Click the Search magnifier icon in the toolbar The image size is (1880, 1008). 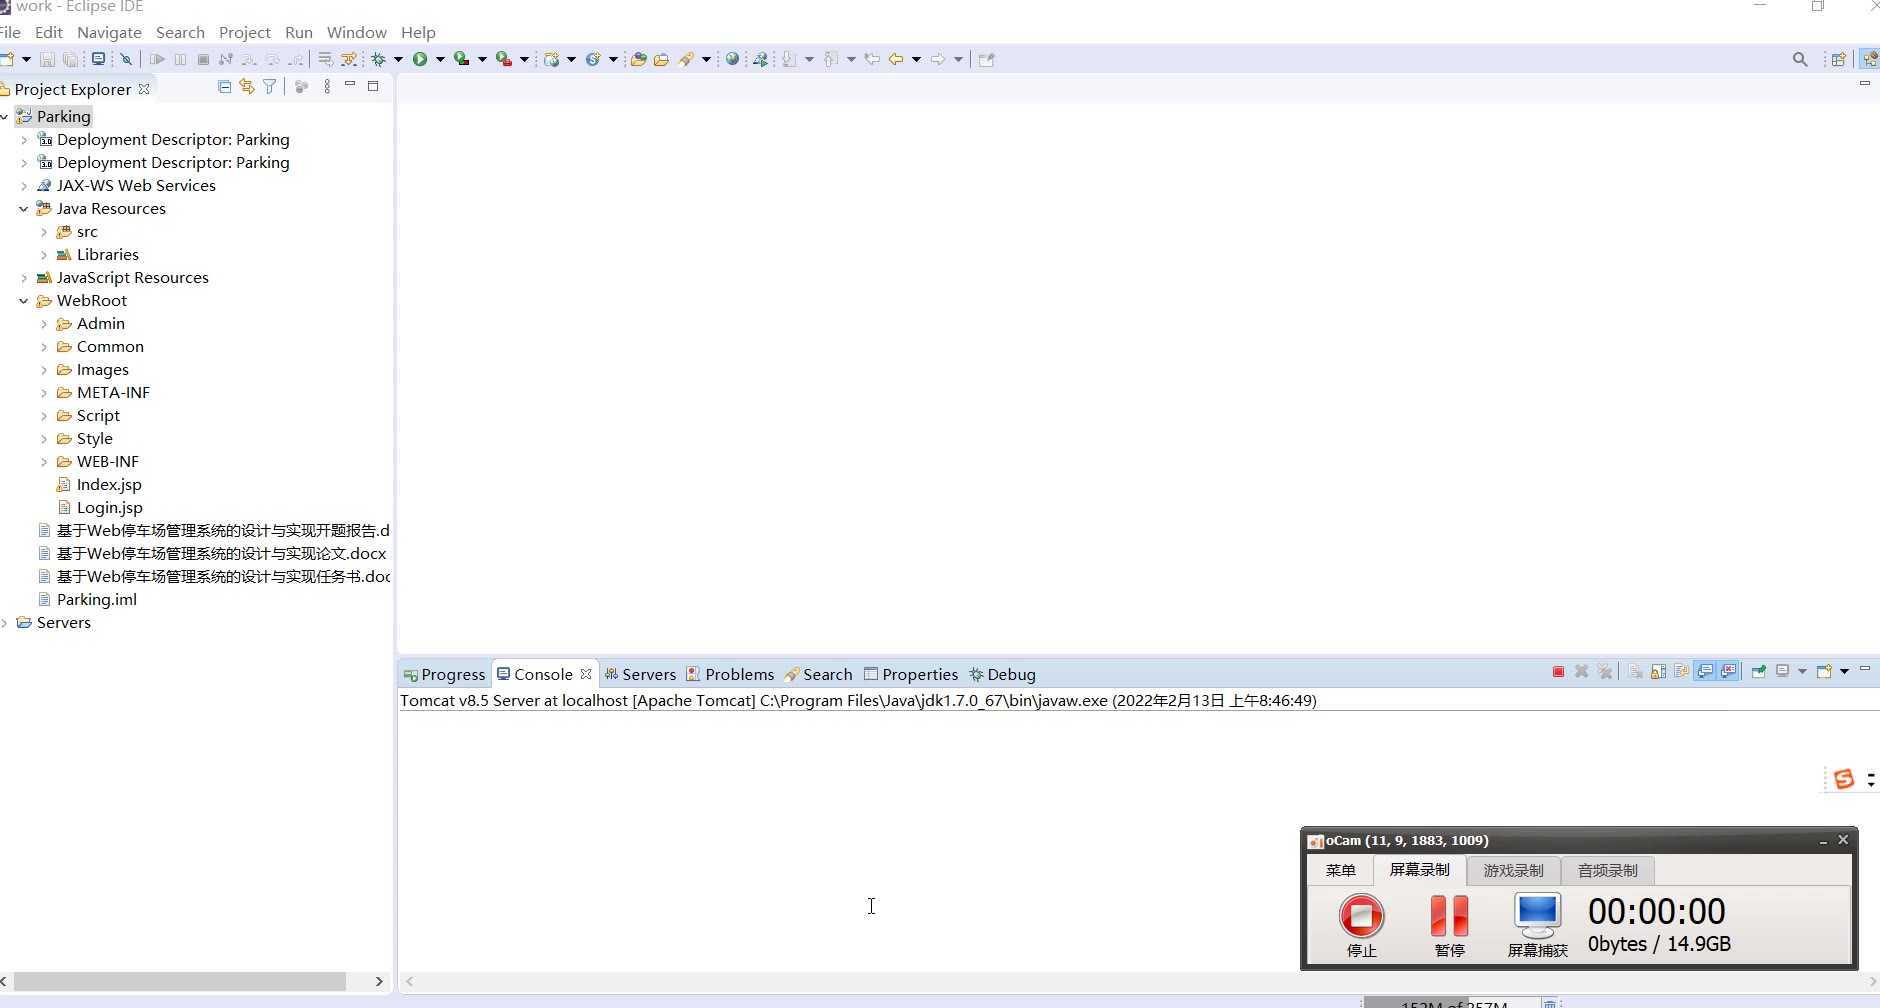(1800, 59)
